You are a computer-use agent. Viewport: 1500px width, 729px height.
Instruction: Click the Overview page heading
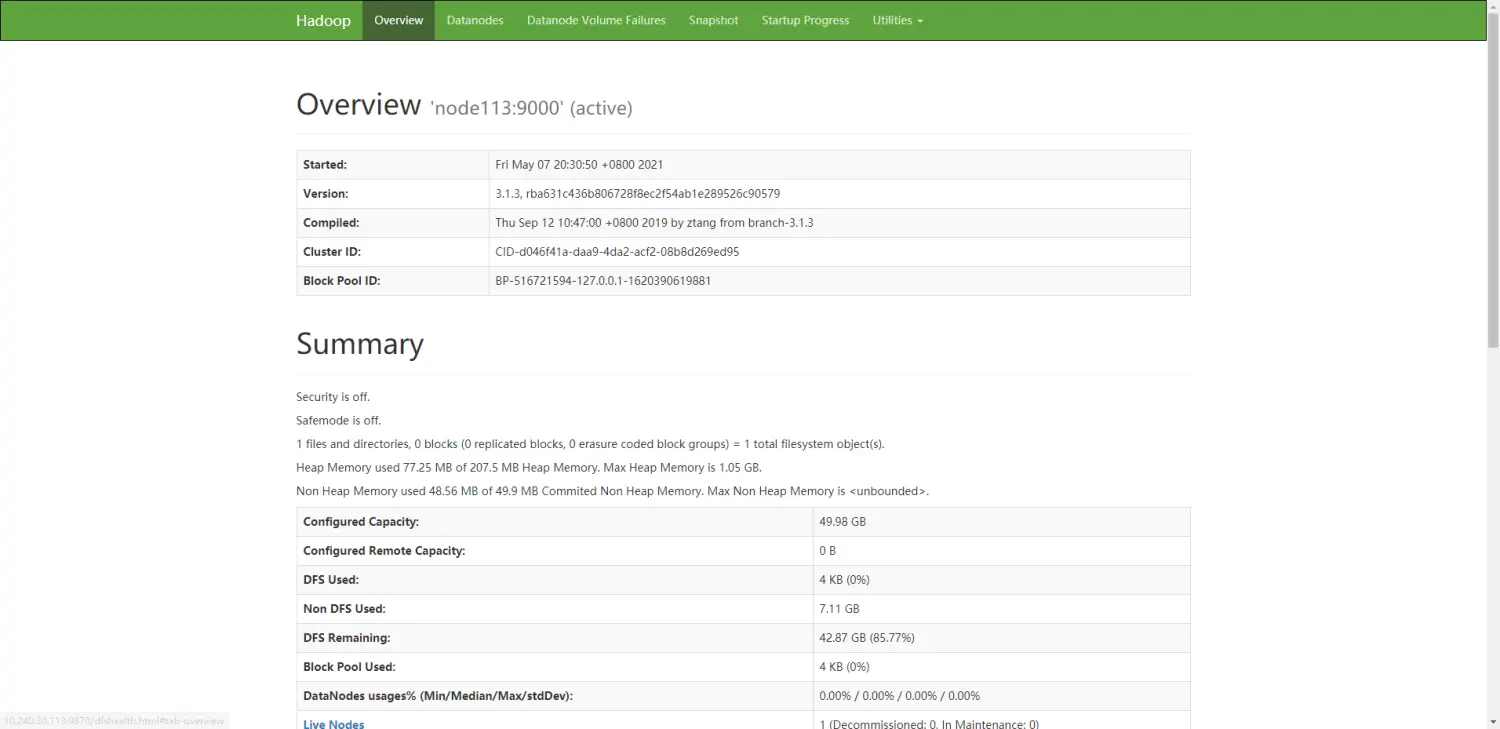[x=359, y=105]
